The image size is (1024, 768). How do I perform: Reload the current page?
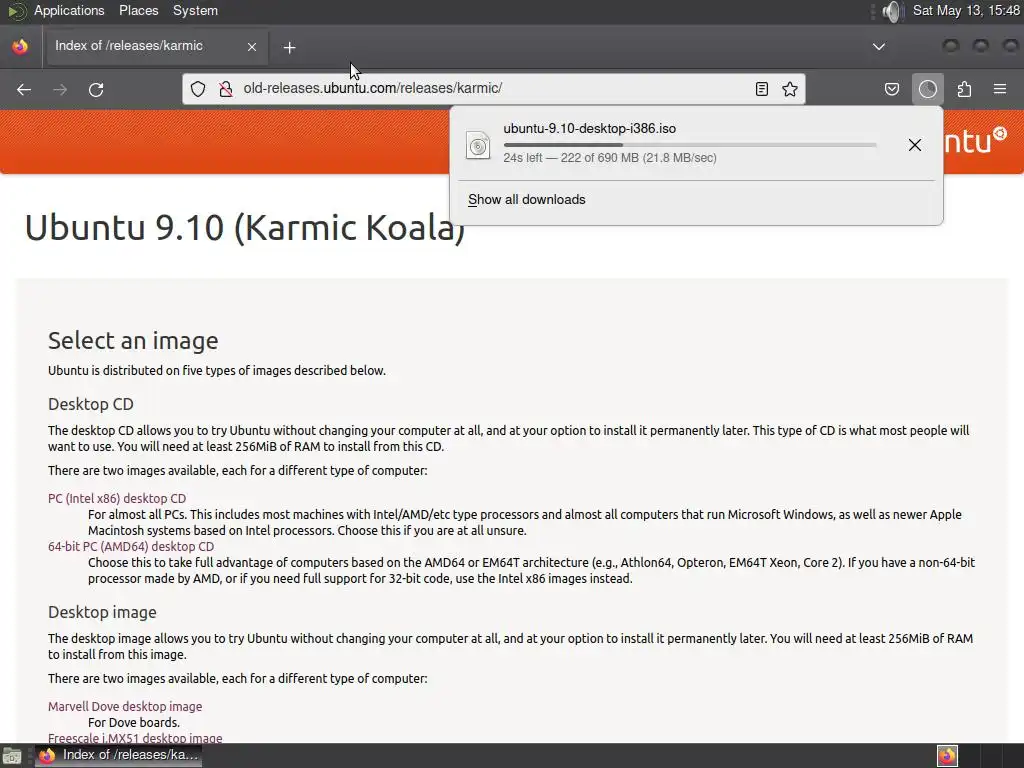96,89
